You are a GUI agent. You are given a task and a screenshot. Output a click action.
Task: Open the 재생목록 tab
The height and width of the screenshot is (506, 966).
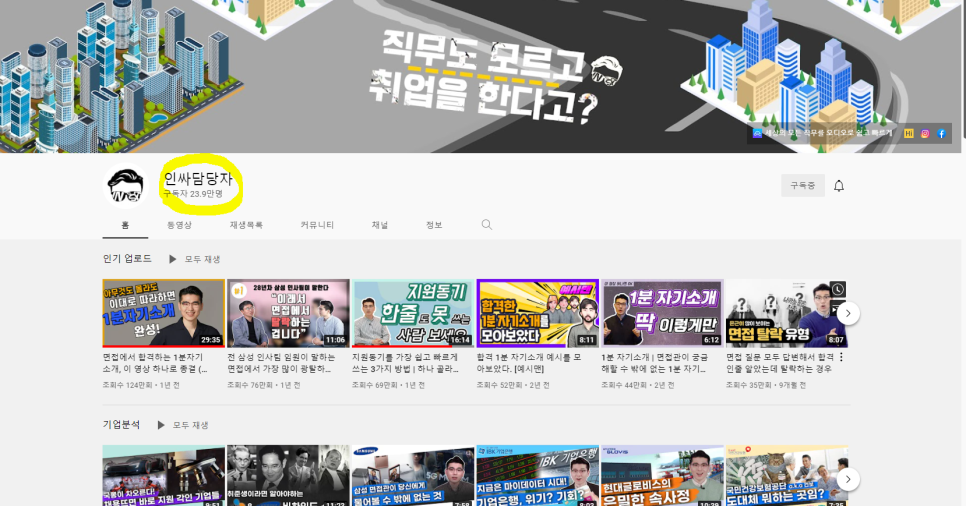click(x=246, y=225)
